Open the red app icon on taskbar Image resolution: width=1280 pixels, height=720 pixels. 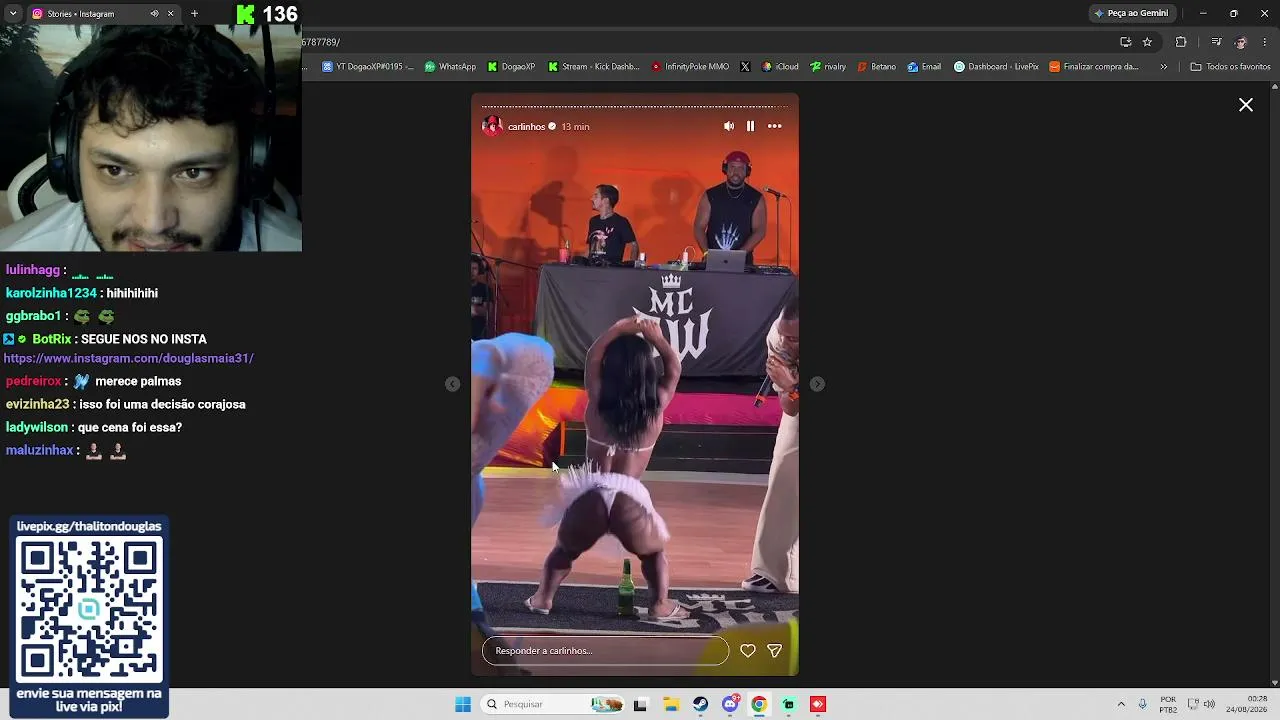[x=818, y=704]
